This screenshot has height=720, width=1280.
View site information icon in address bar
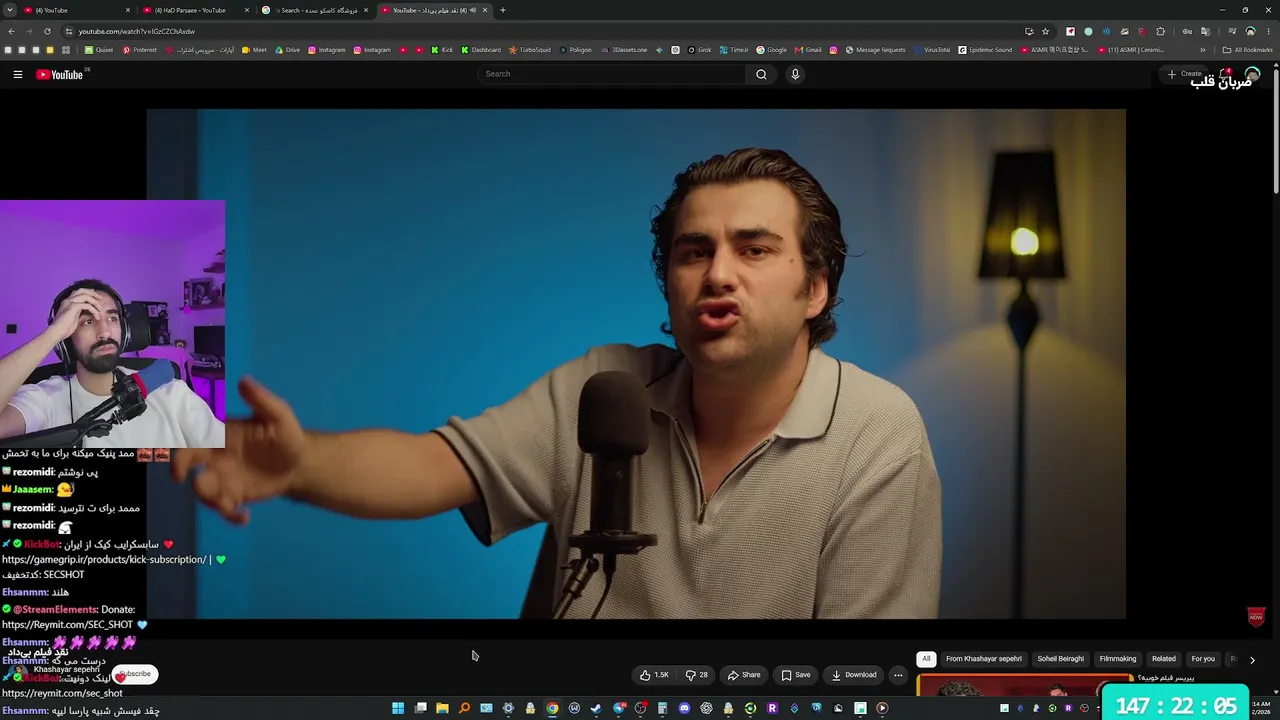68,31
